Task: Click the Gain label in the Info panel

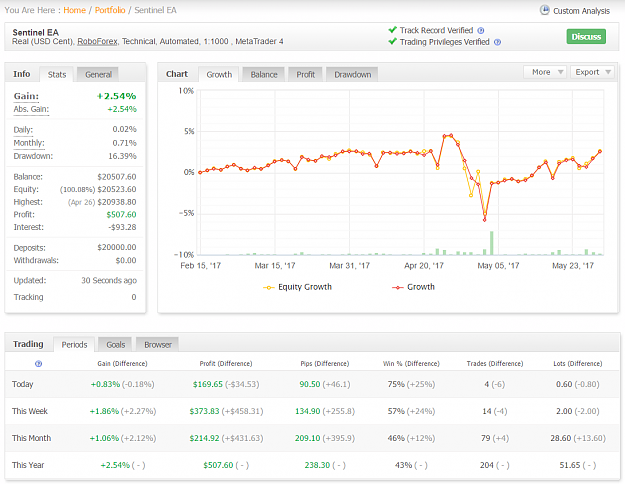Action: (26, 96)
